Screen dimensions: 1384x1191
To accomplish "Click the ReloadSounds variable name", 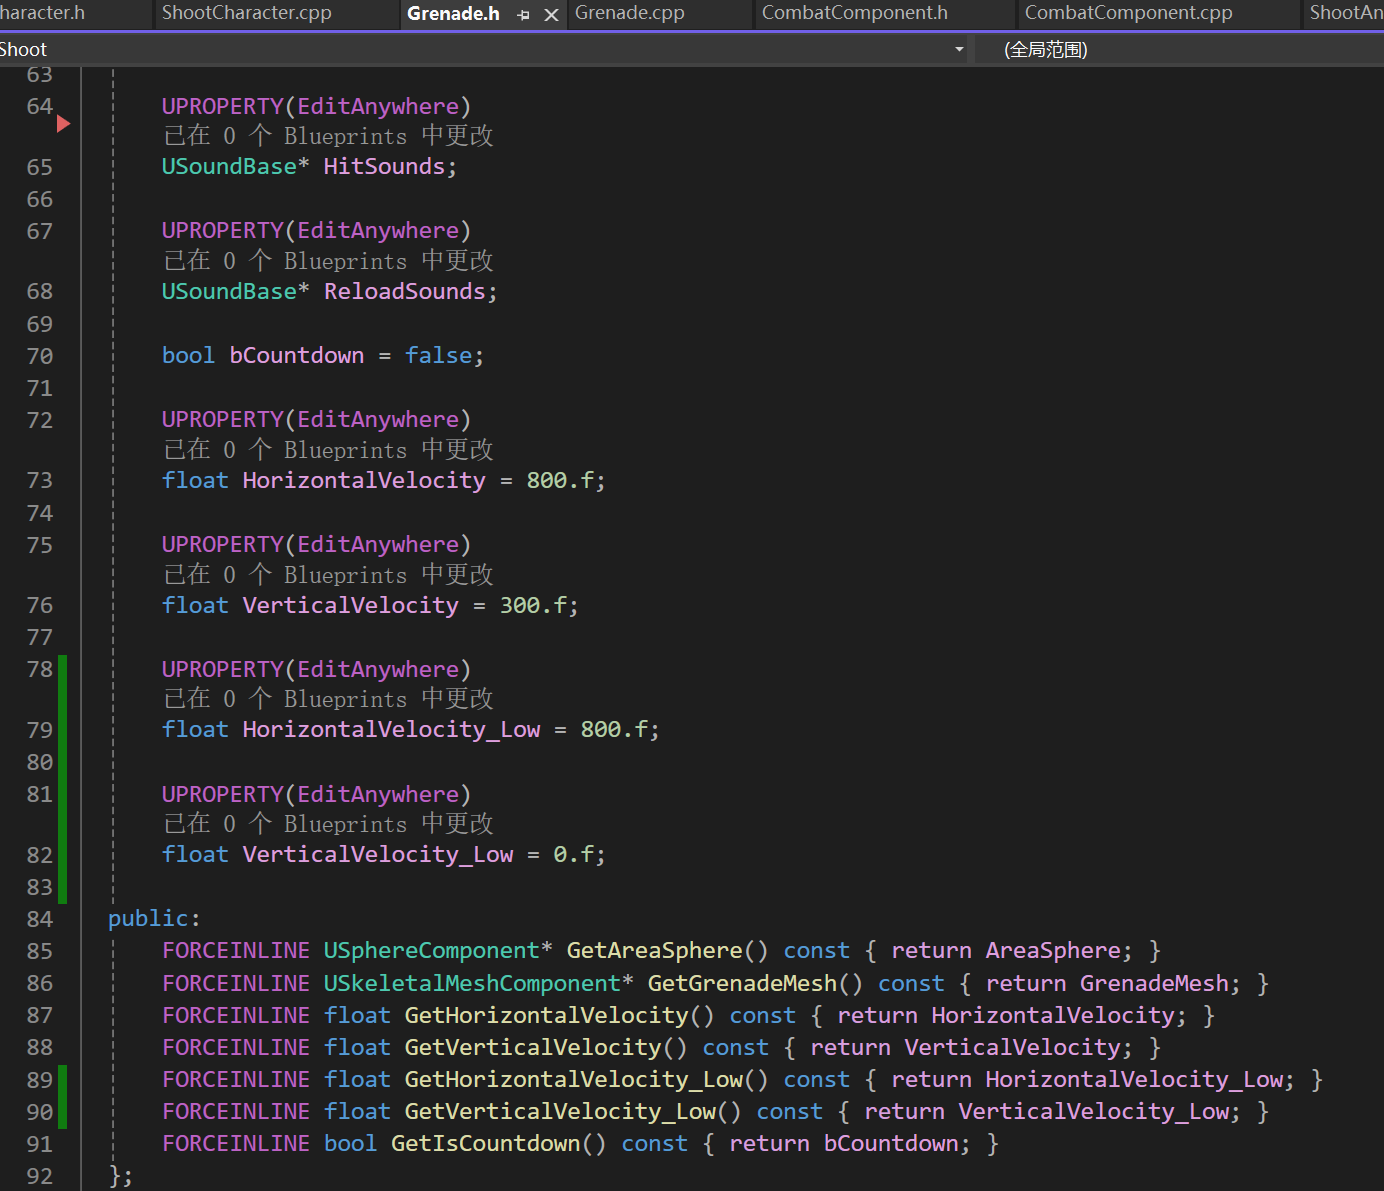I will (404, 291).
